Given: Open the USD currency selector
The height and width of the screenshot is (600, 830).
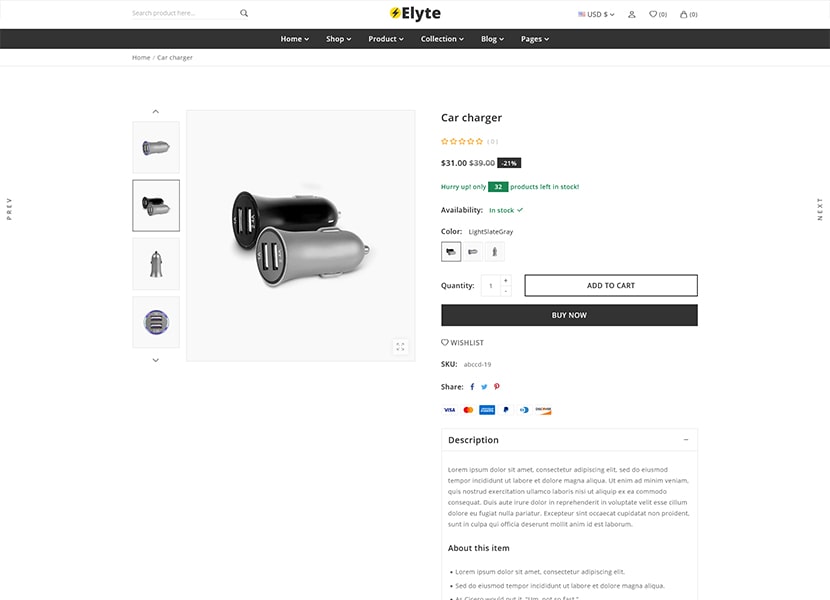Looking at the screenshot, I should point(595,13).
